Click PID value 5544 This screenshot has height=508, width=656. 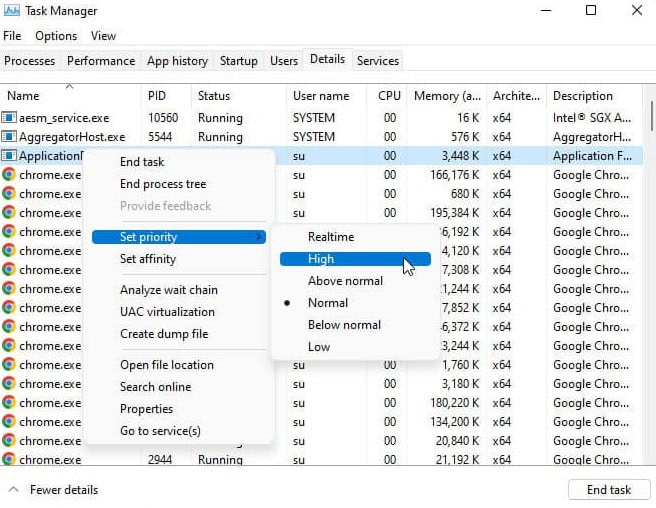(x=160, y=137)
